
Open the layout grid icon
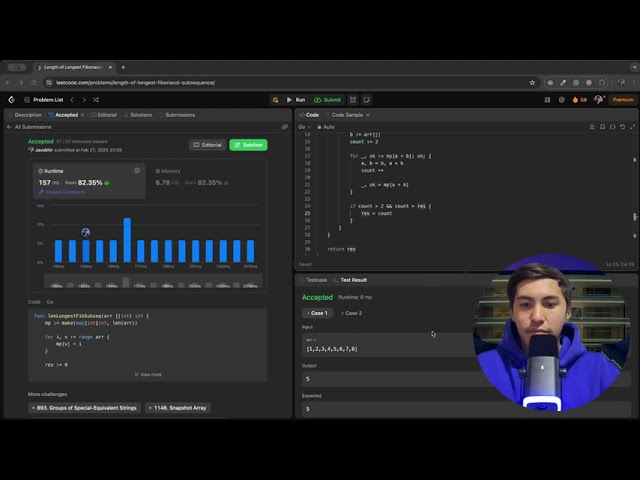pyautogui.click(x=547, y=100)
